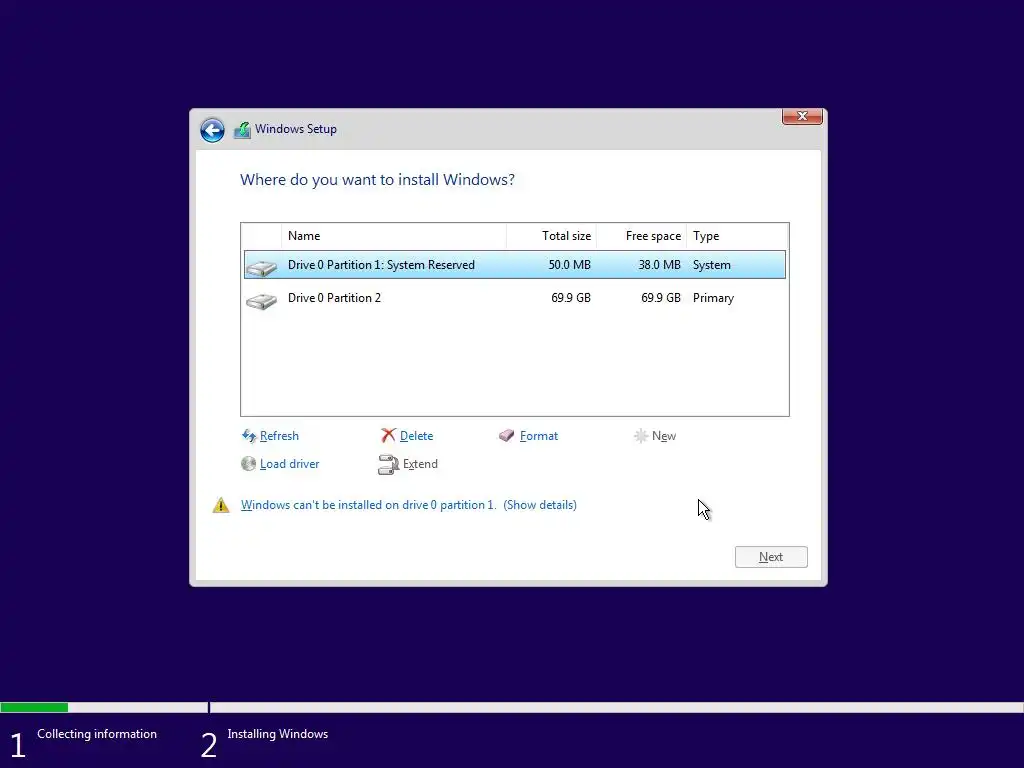Click the disc Load driver icon
Screen dimensions: 1024x768
click(x=248, y=464)
